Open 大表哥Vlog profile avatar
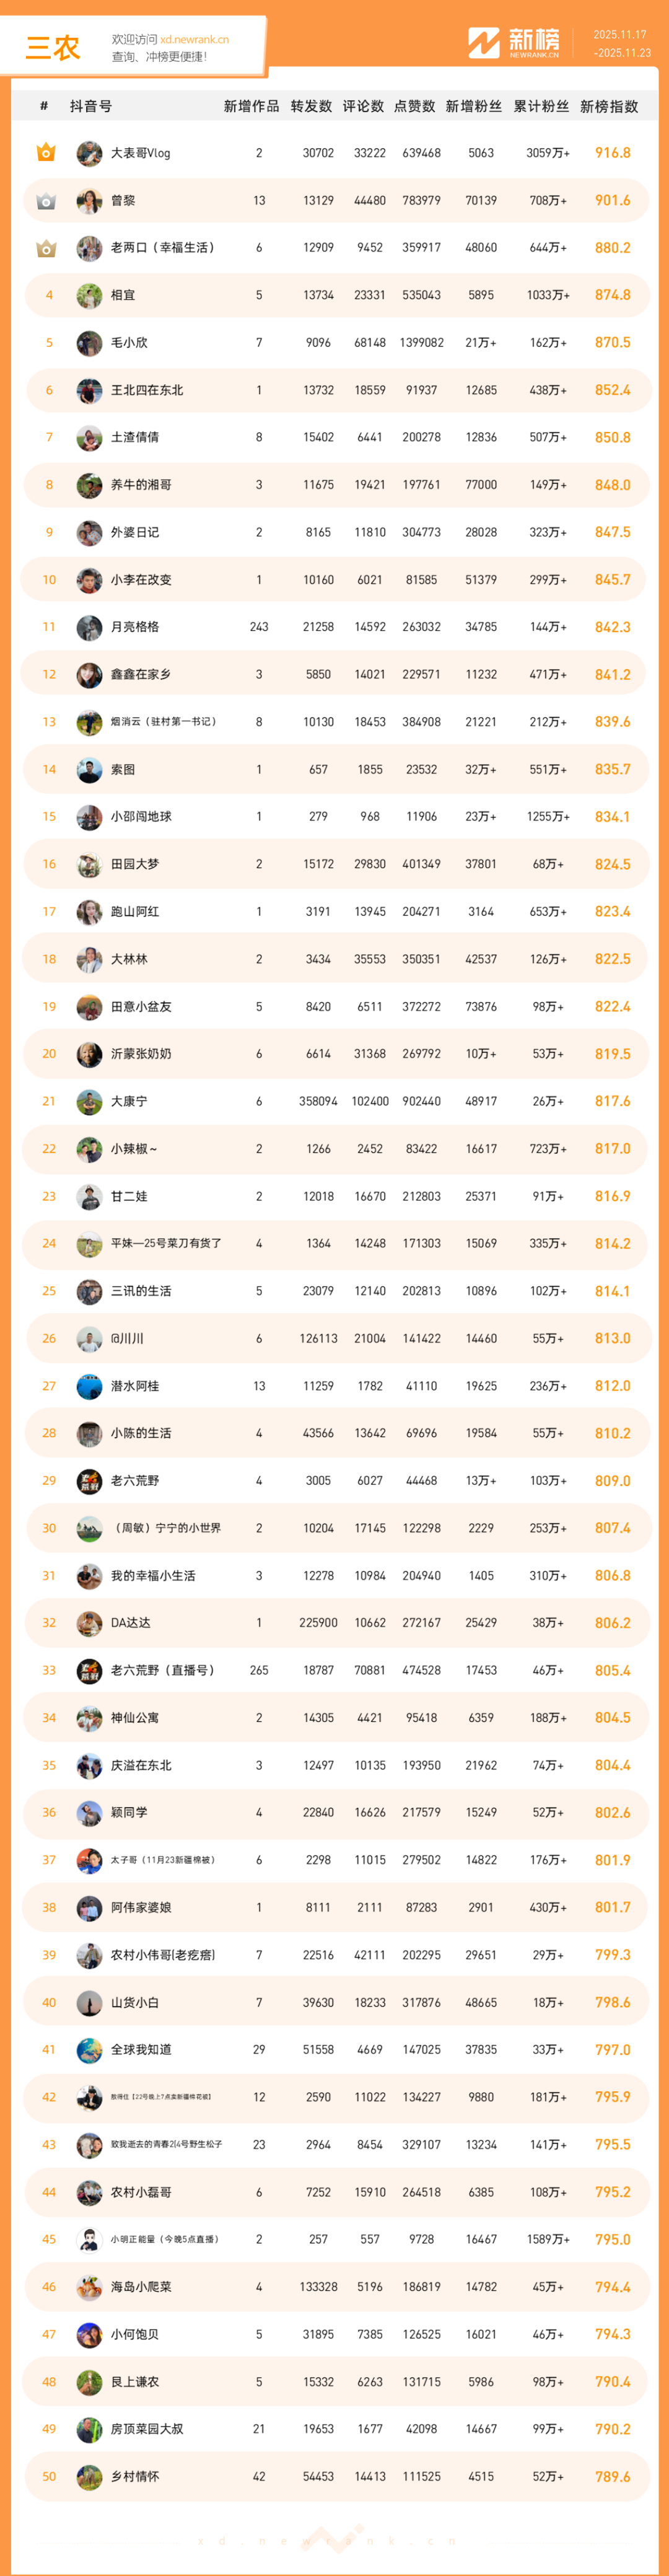 pyautogui.click(x=89, y=154)
